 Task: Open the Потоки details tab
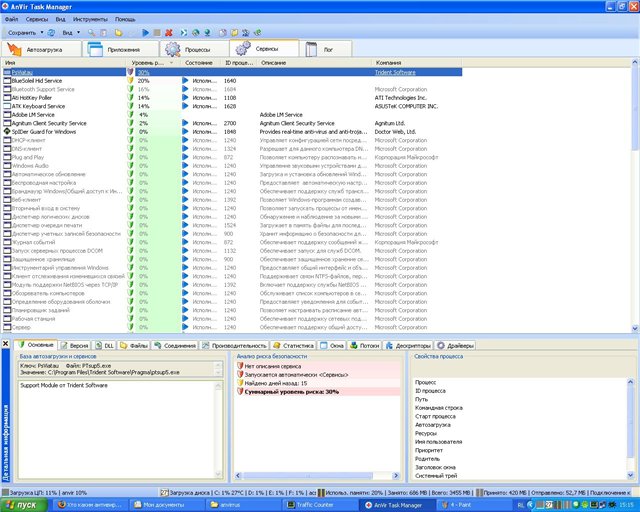[365, 345]
